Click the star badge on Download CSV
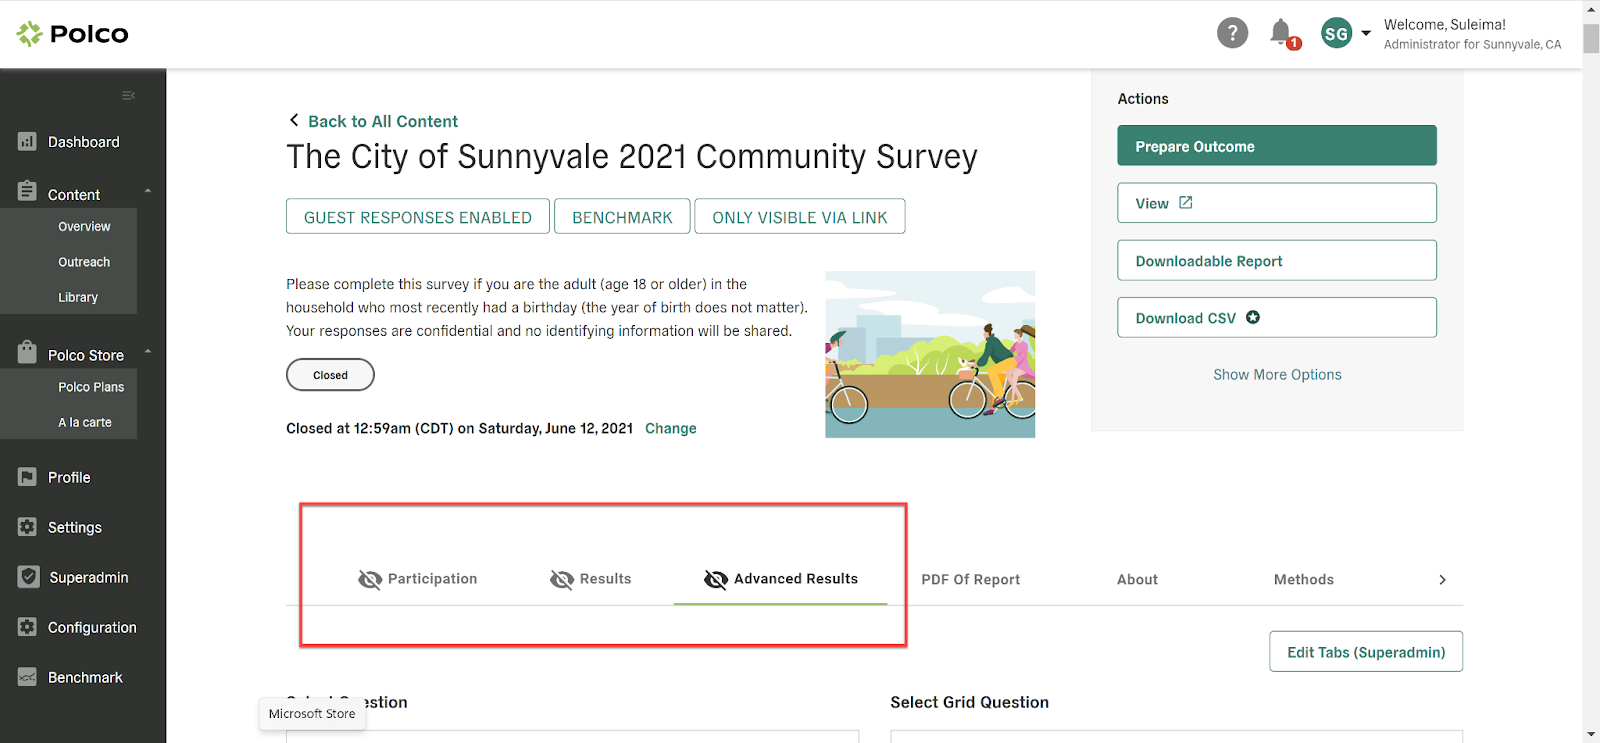Viewport: 1600px width, 743px height. click(1253, 317)
